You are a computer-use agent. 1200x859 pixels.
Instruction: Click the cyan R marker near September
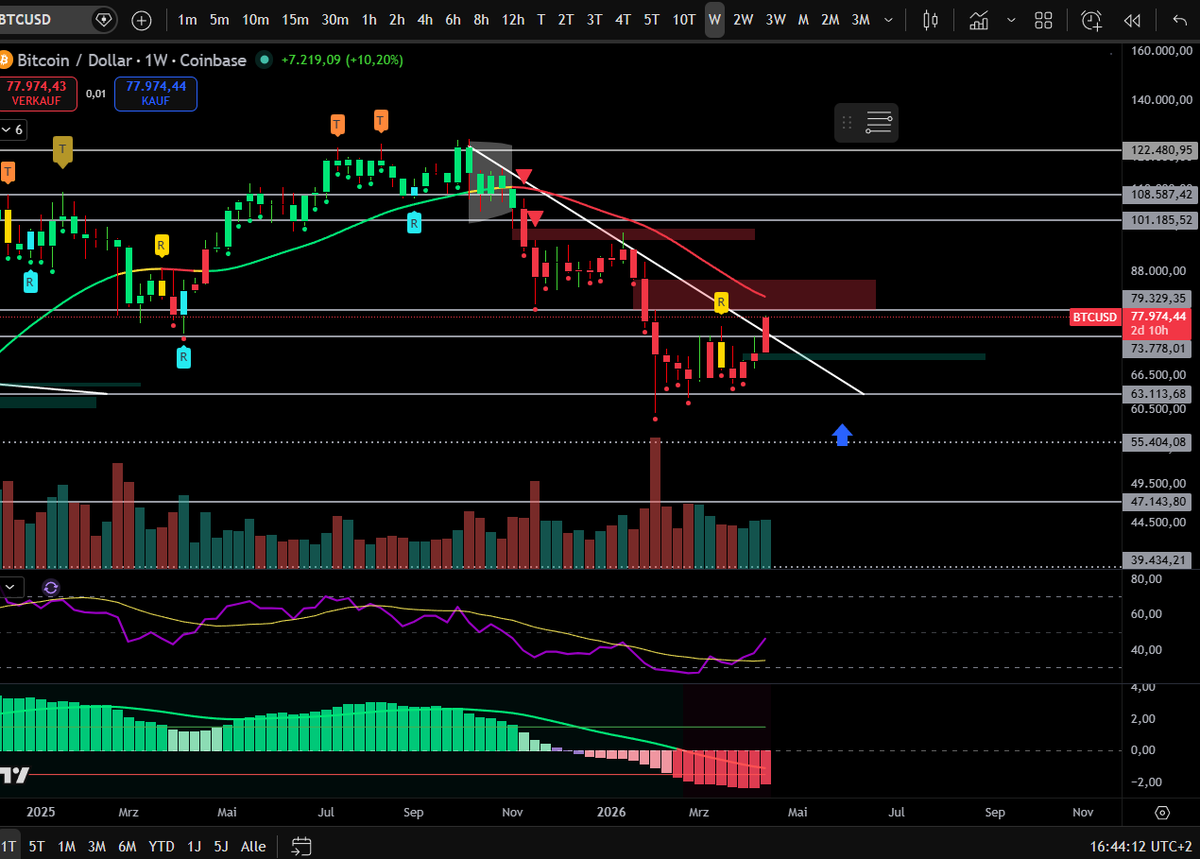tap(413, 222)
